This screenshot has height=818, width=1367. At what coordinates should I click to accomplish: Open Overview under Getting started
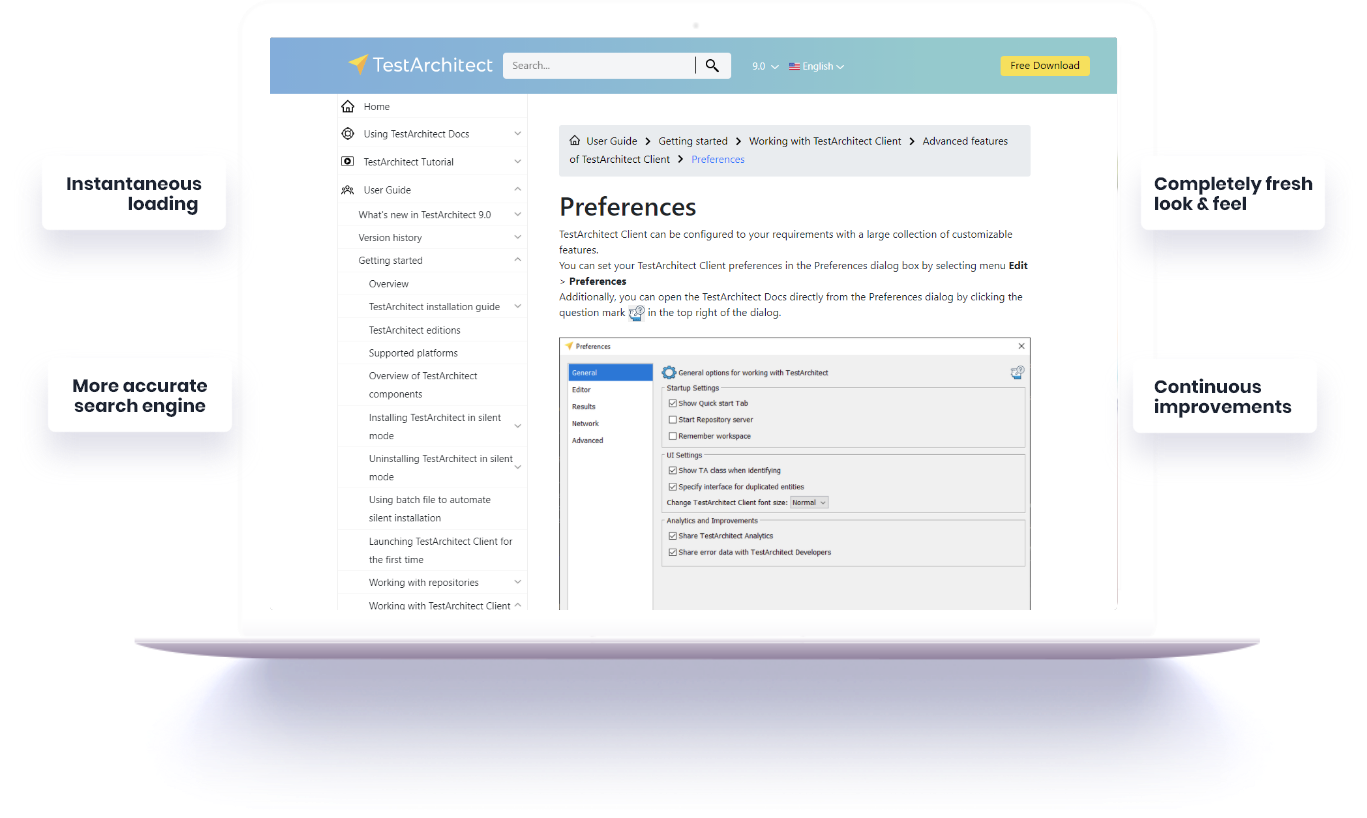(x=389, y=284)
